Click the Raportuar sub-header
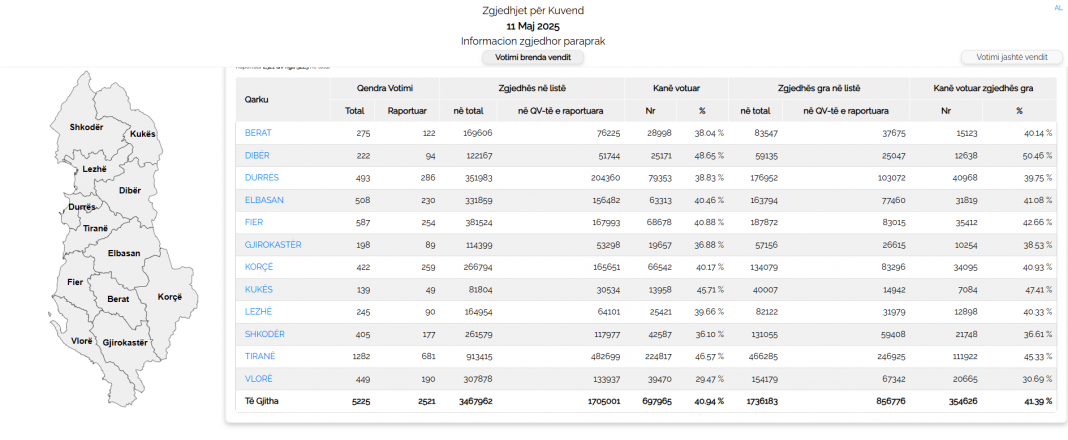The image size is (1068, 440). click(407, 111)
